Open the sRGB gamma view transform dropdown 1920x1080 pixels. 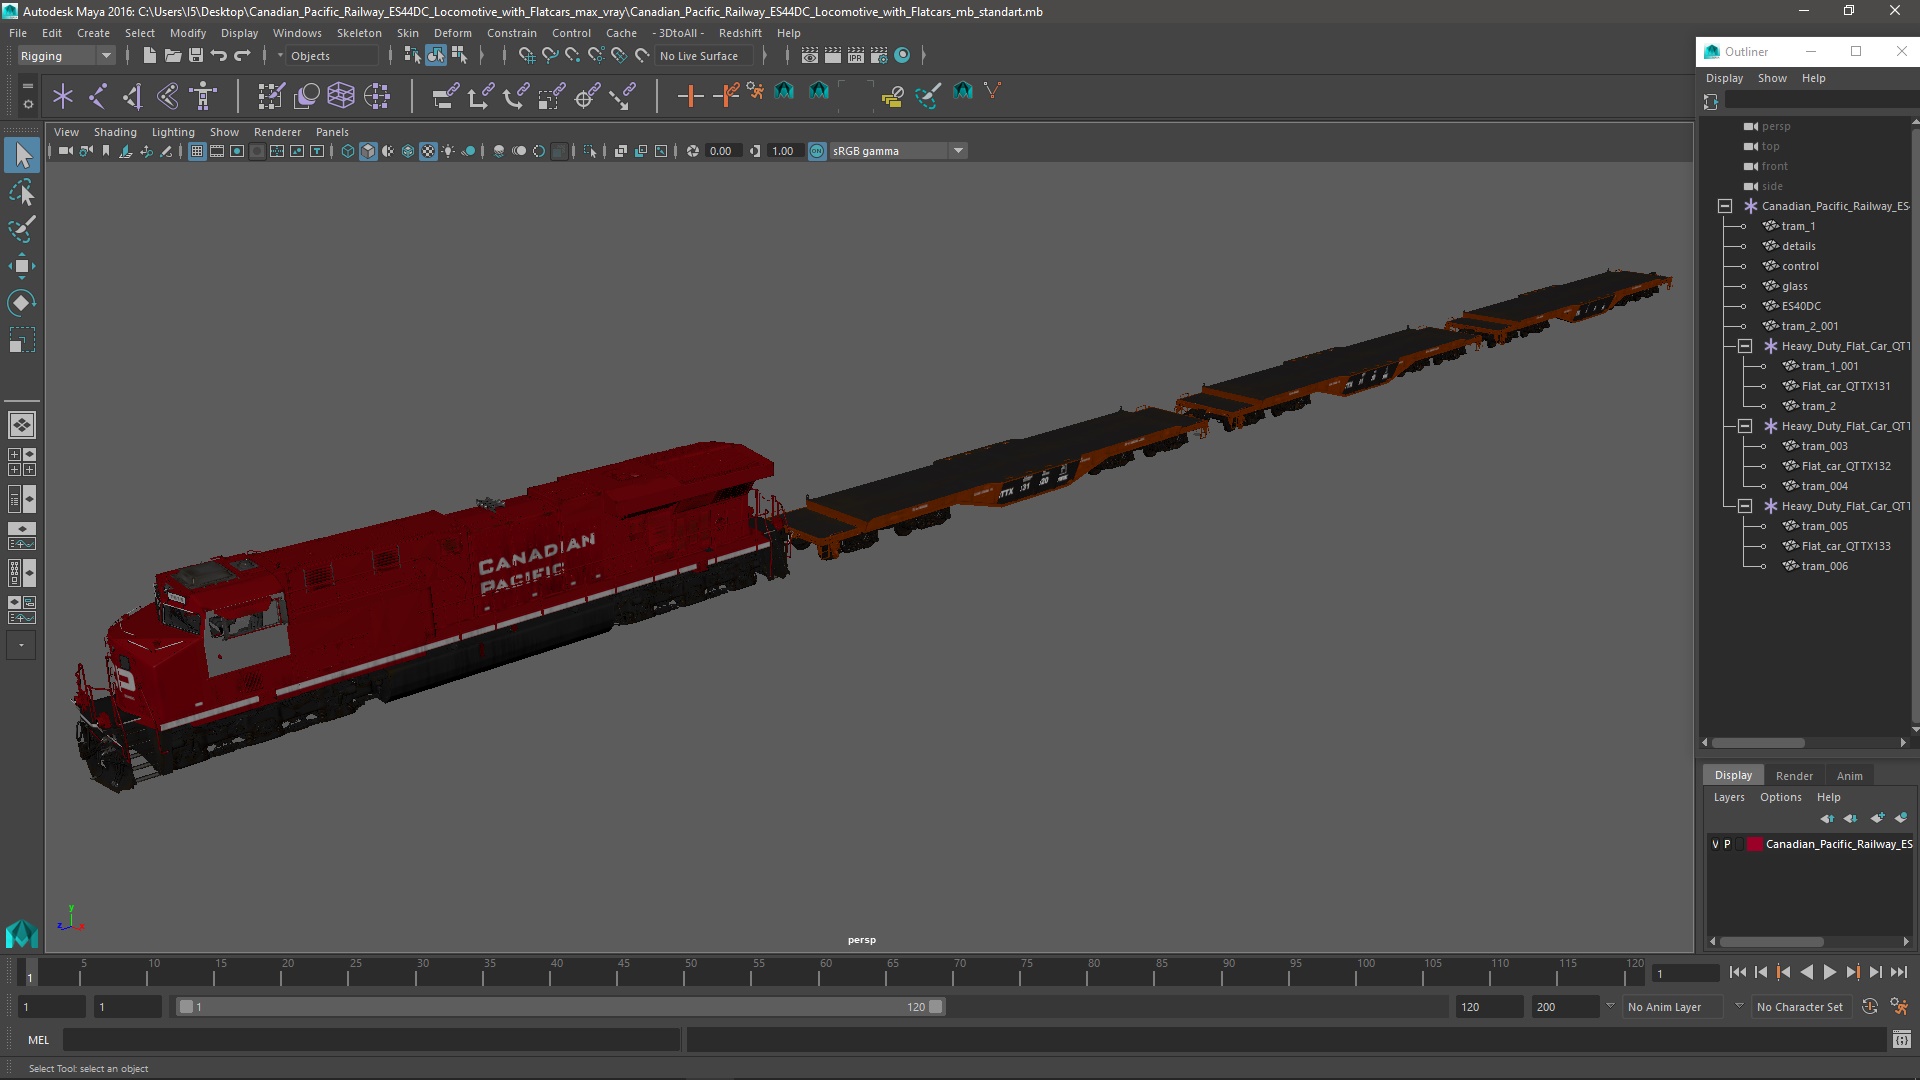coord(897,151)
